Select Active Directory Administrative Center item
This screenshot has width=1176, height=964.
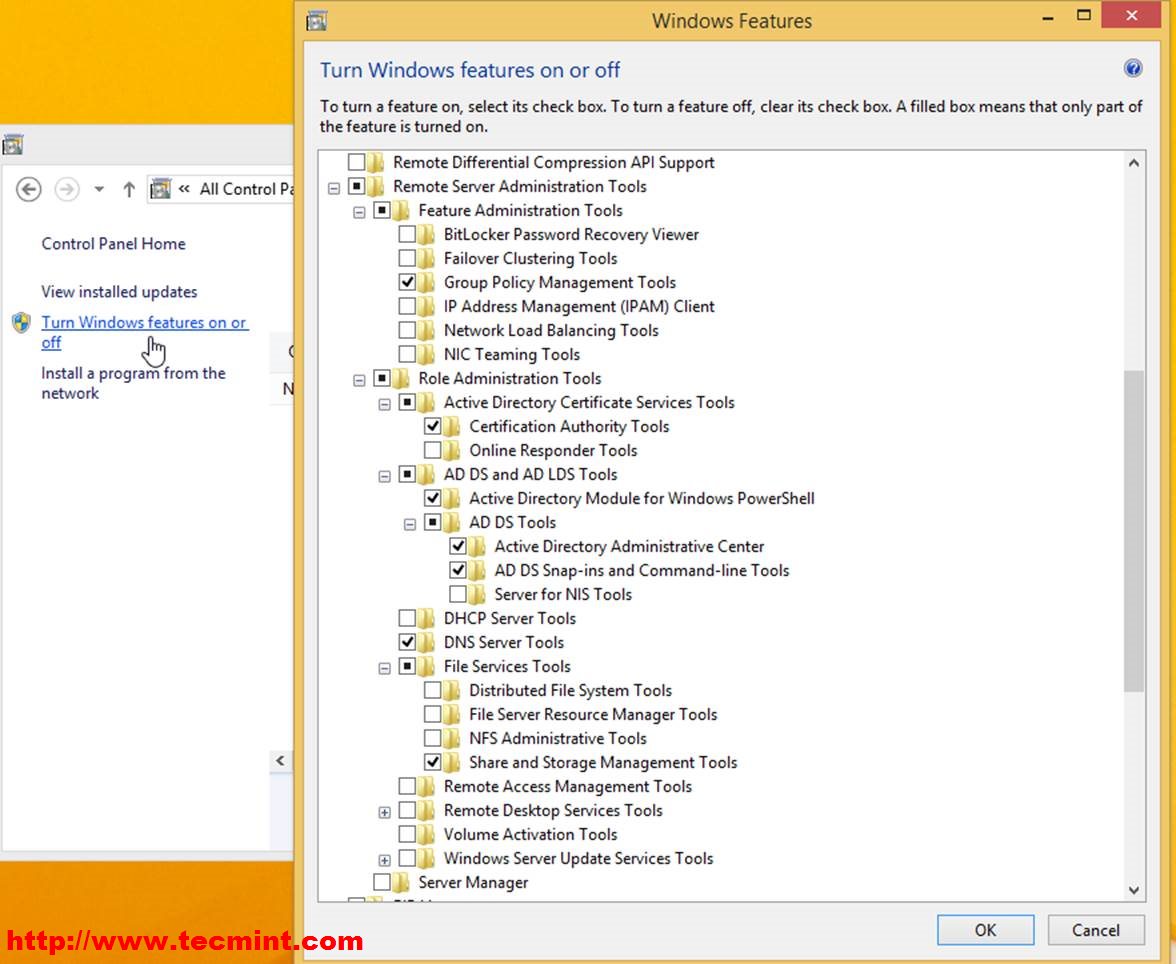628,546
